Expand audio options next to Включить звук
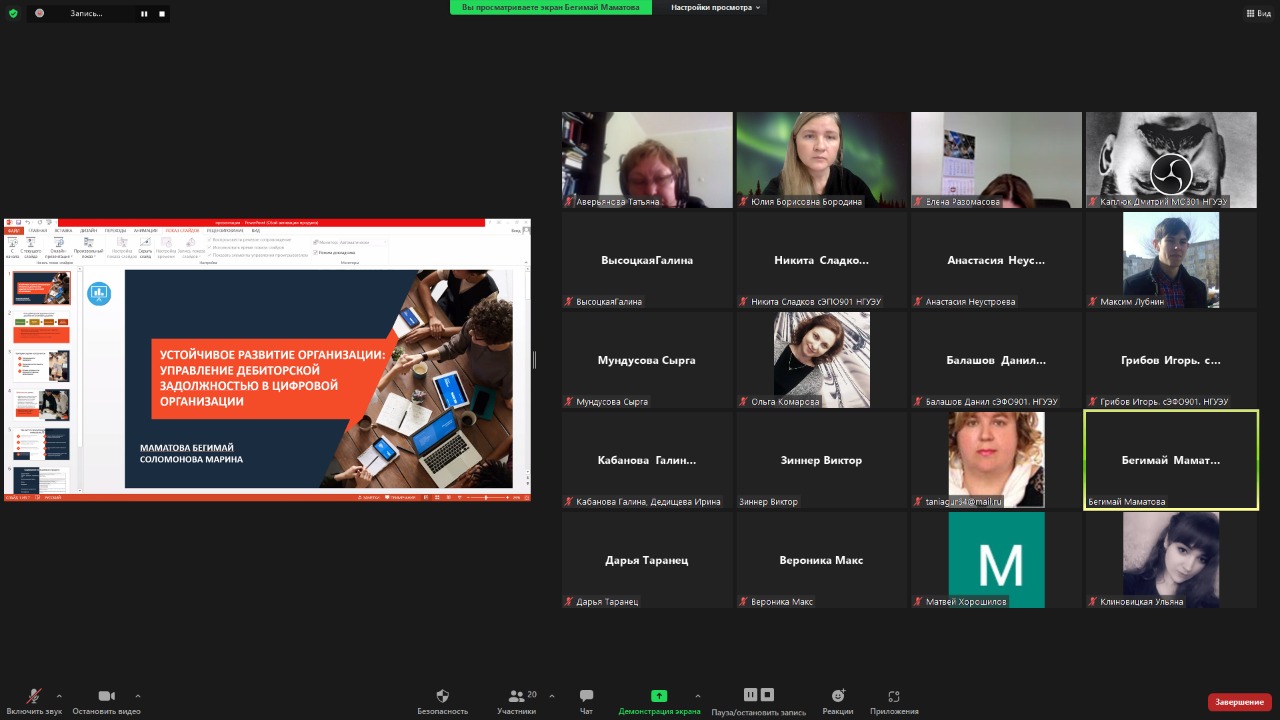This screenshot has width=1280, height=720. click(59, 696)
